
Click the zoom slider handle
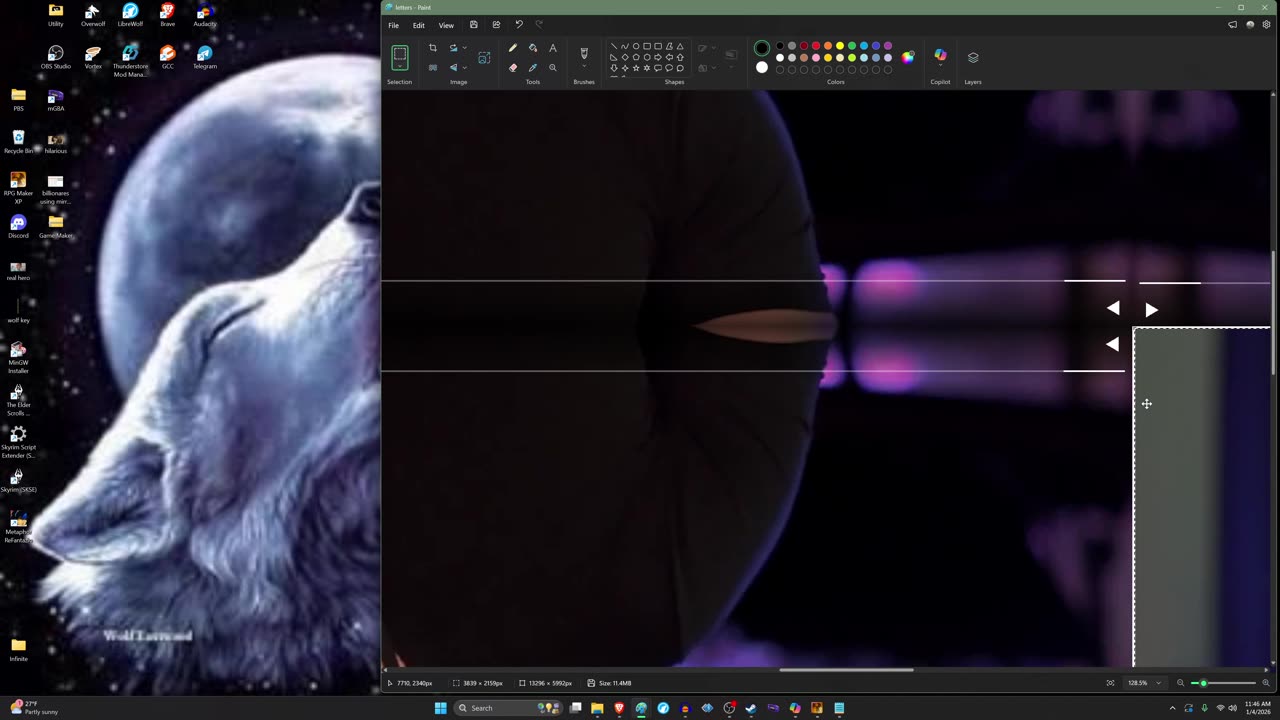pos(1203,683)
